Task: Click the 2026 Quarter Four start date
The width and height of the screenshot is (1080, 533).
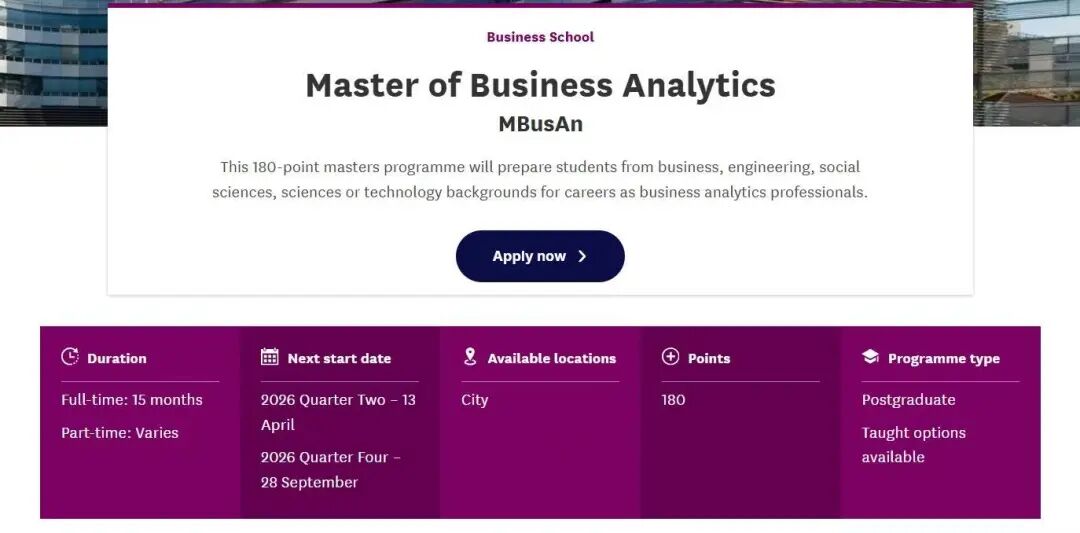Action: tap(330, 469)
